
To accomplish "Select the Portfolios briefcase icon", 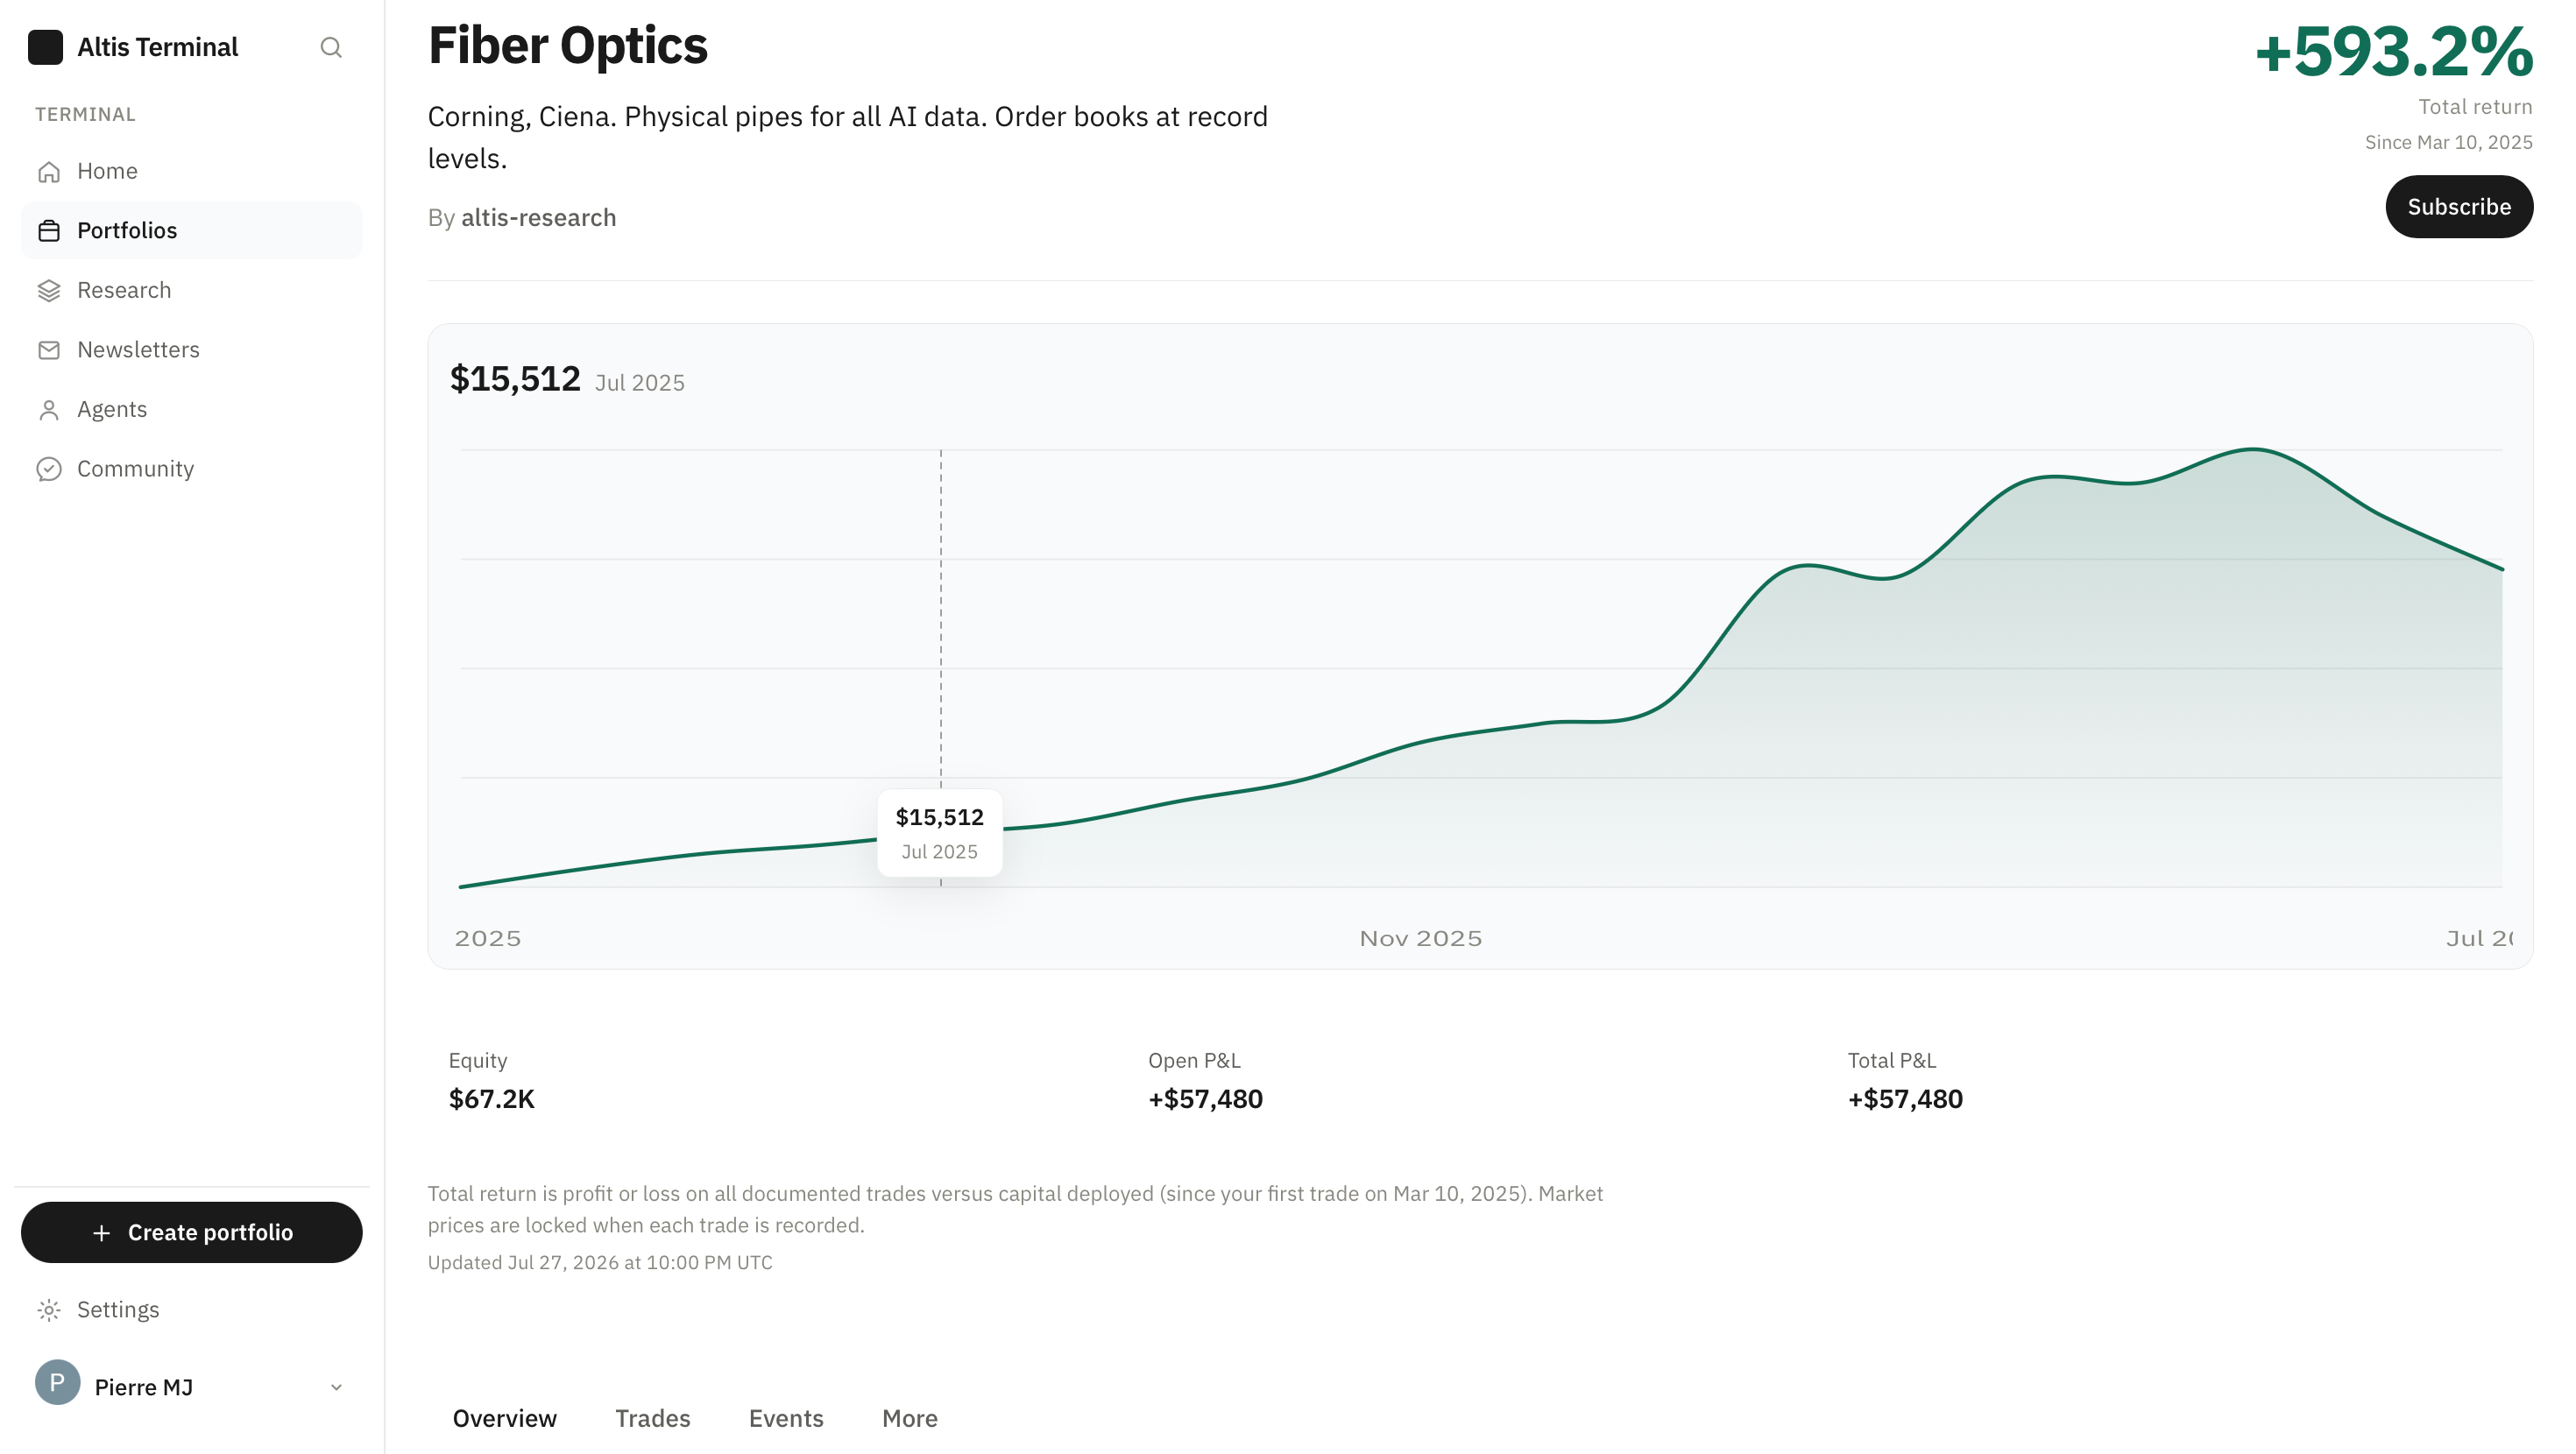I will [49, 231].
